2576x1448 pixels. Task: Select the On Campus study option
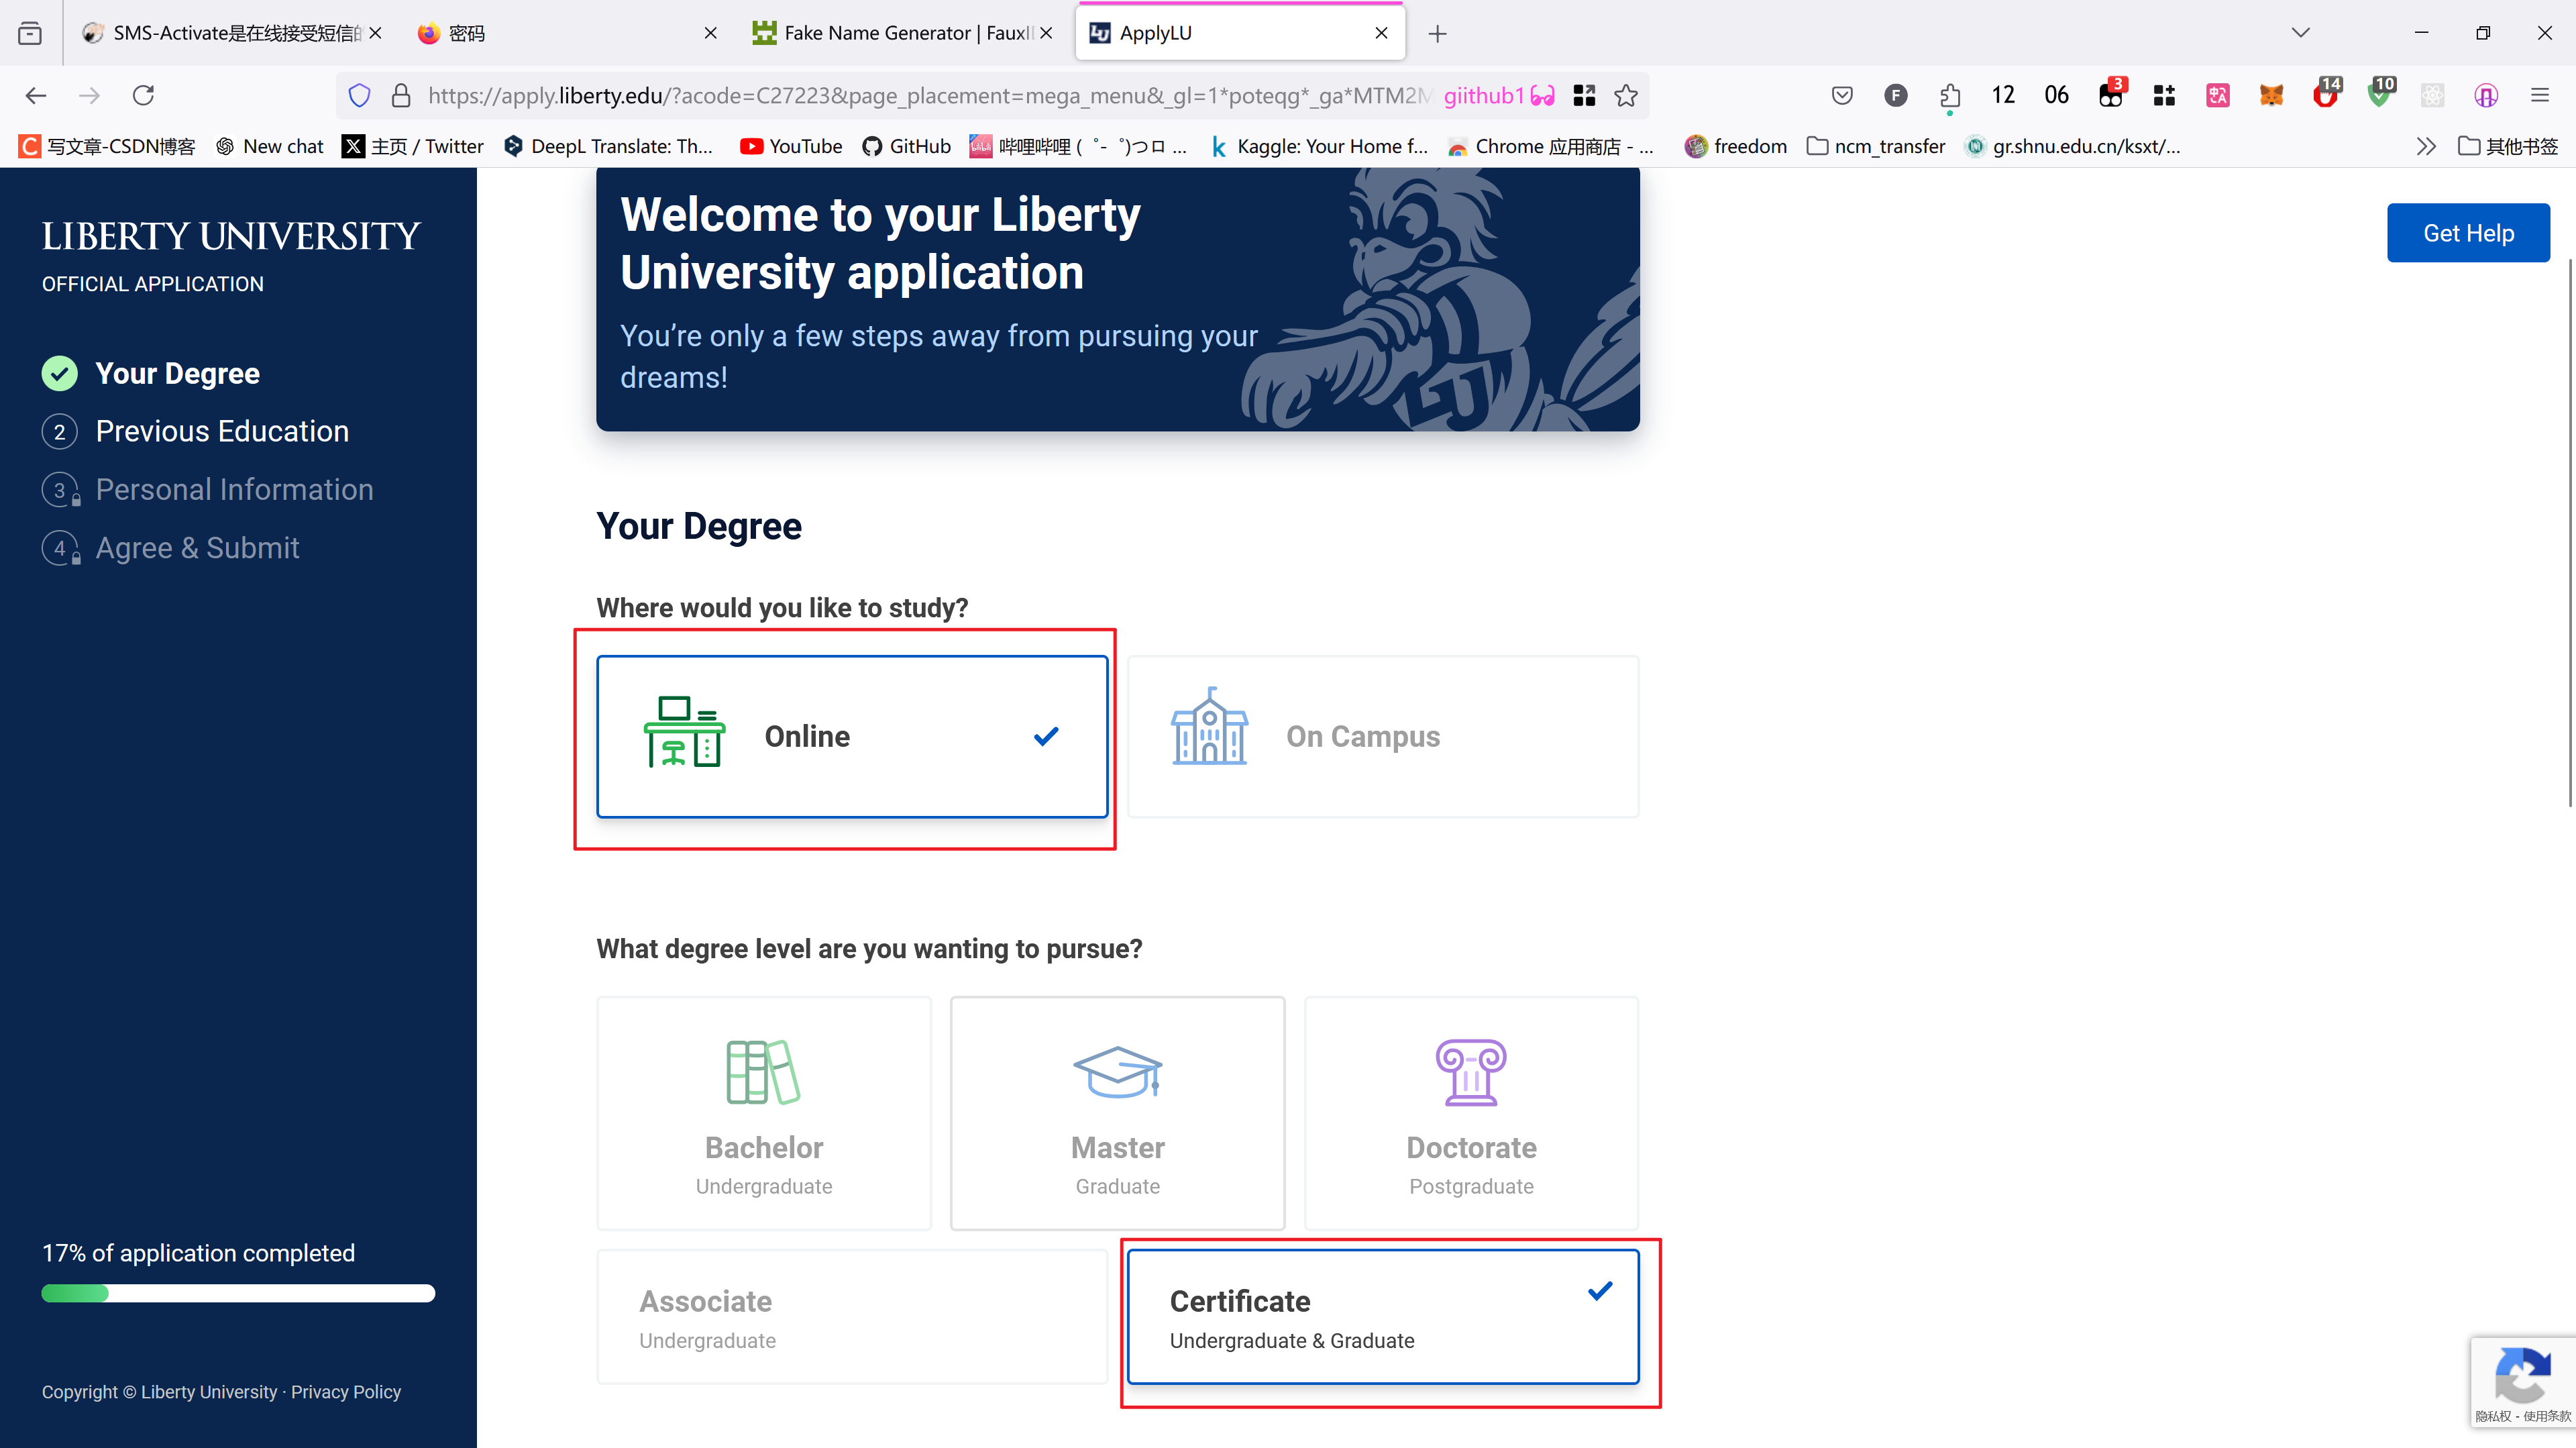(1383, 737)
